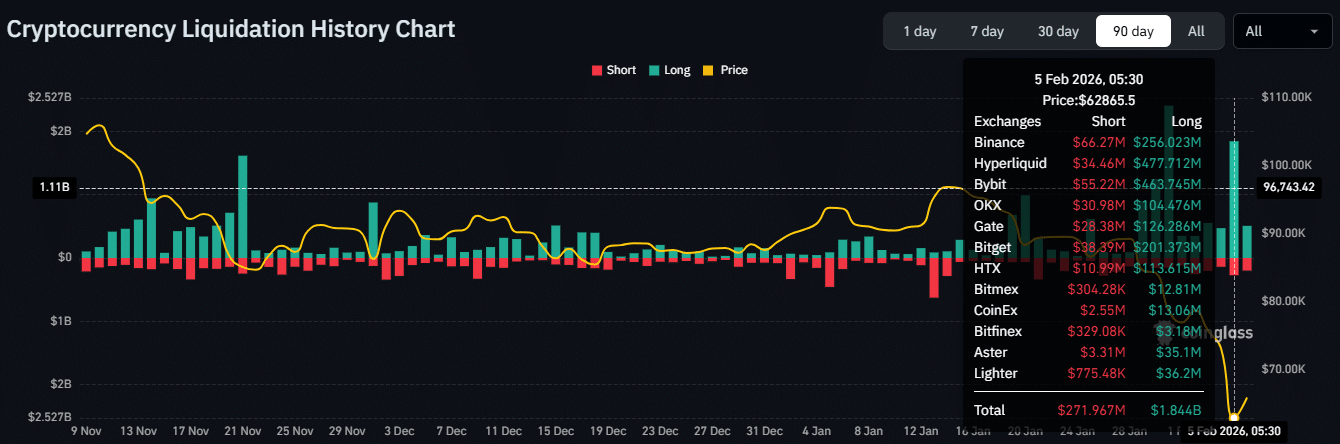Click the green Long bar near 1 Dec
Screen dimensions: 1340x444
pos(373,230)
